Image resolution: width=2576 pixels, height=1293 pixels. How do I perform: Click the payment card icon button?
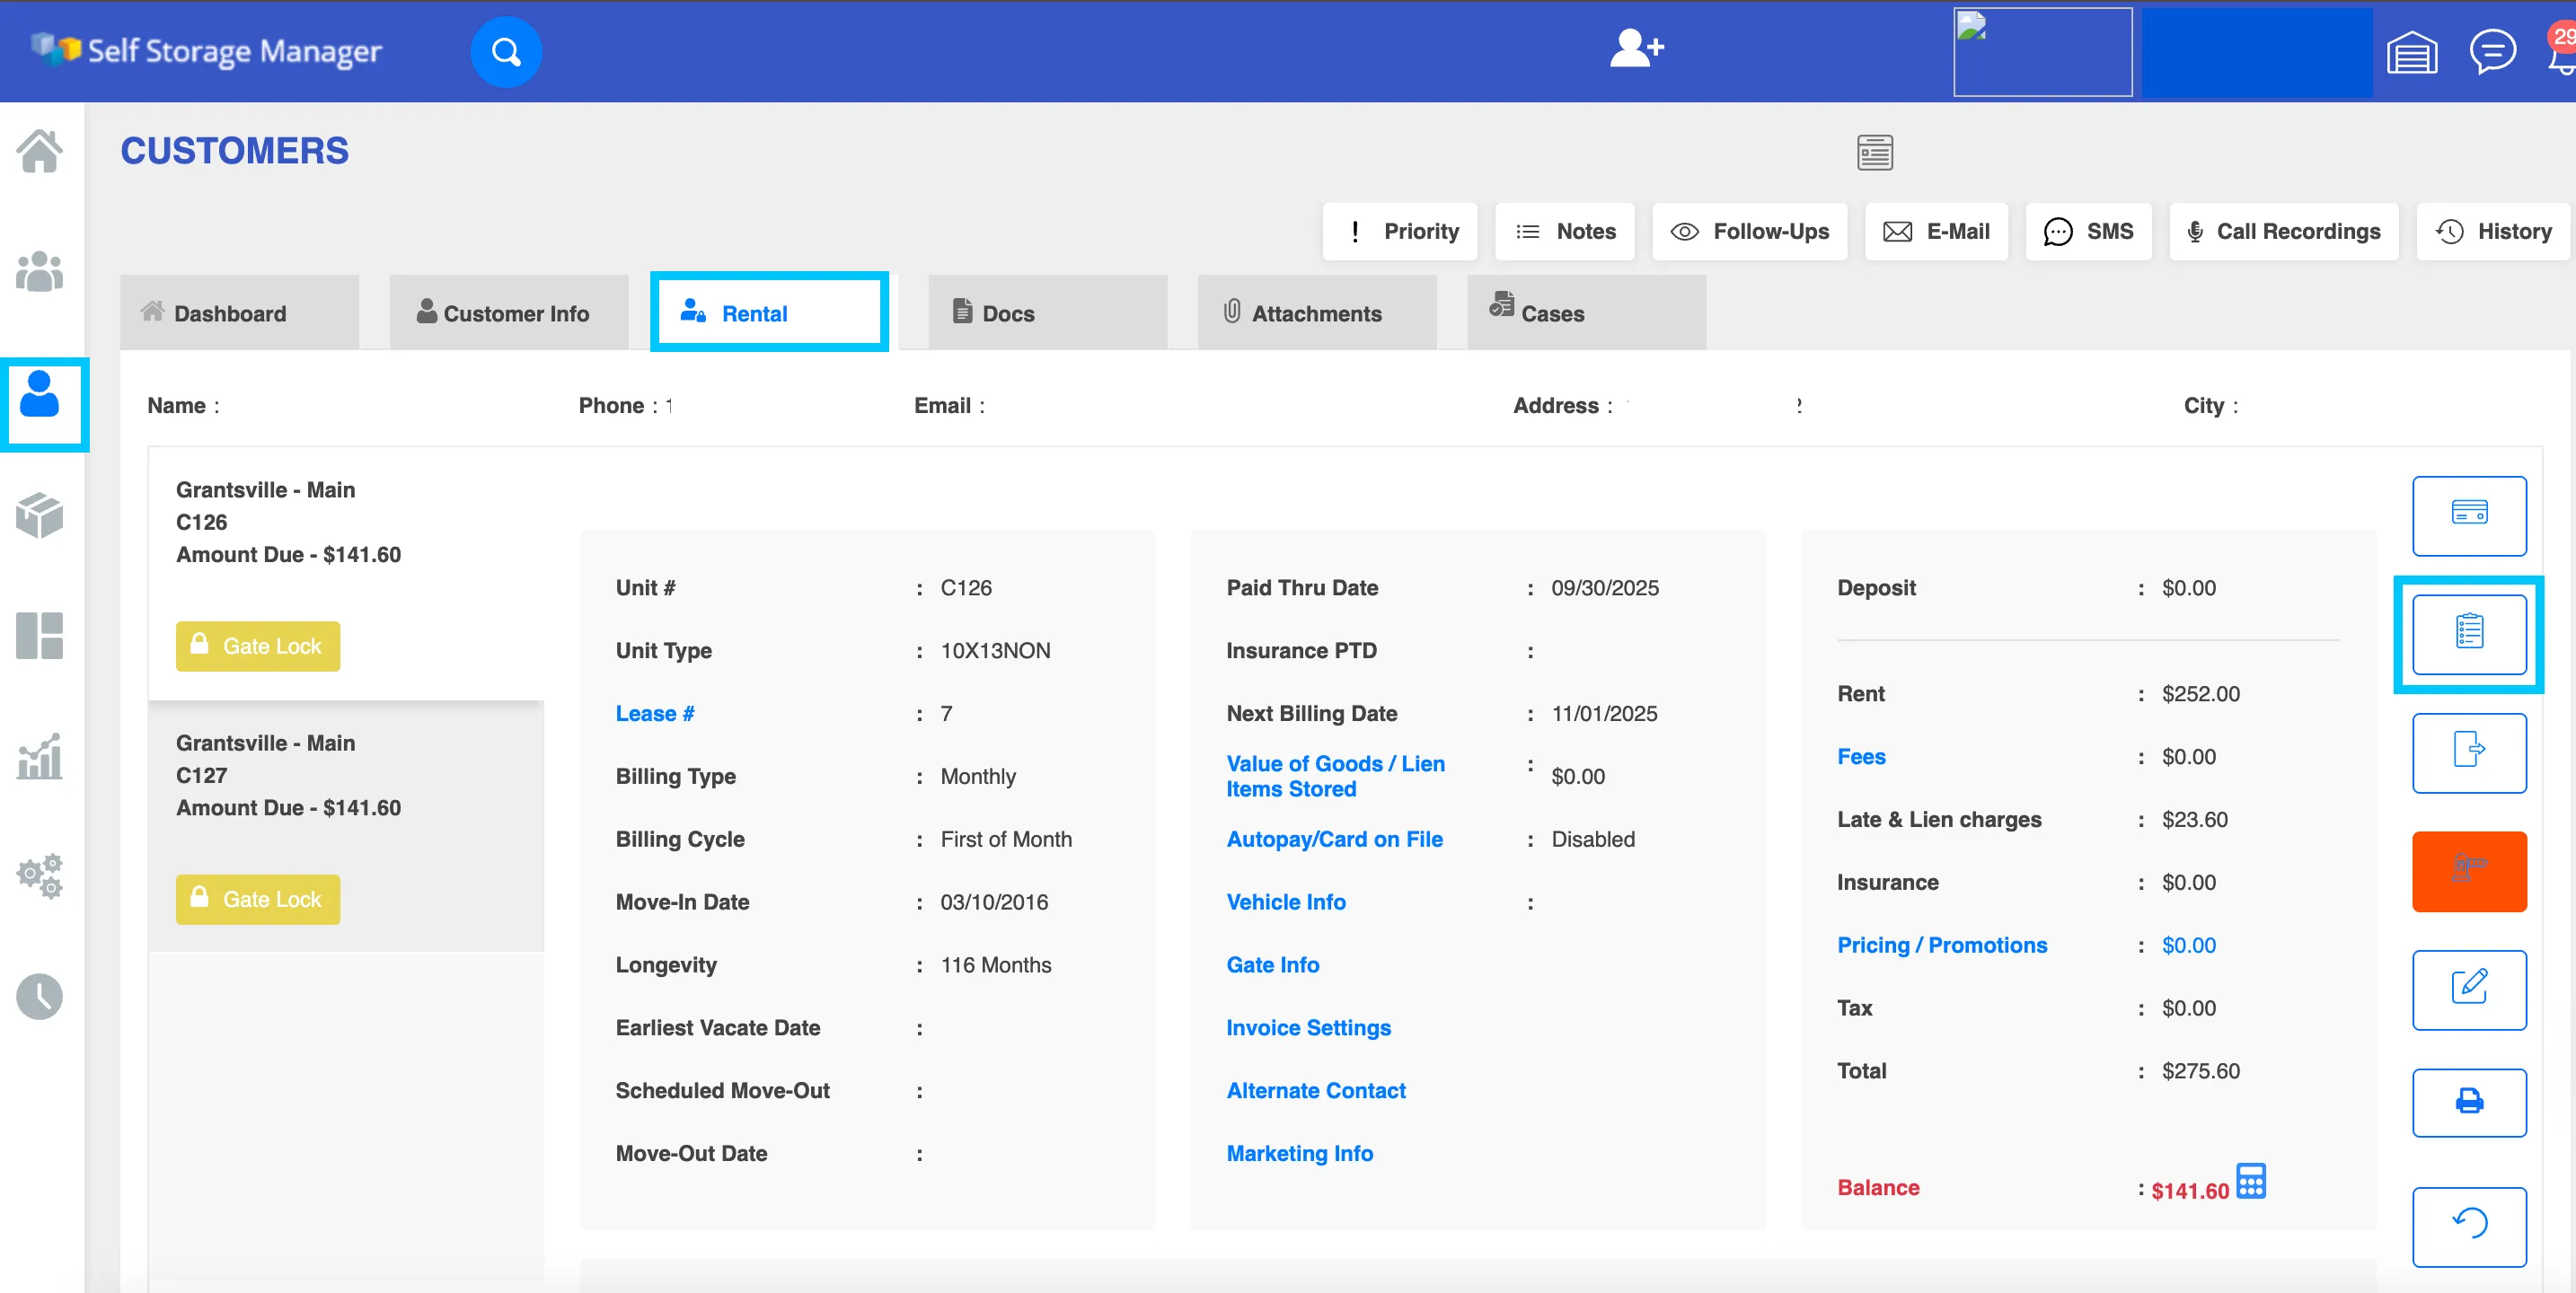(2468, 515)
